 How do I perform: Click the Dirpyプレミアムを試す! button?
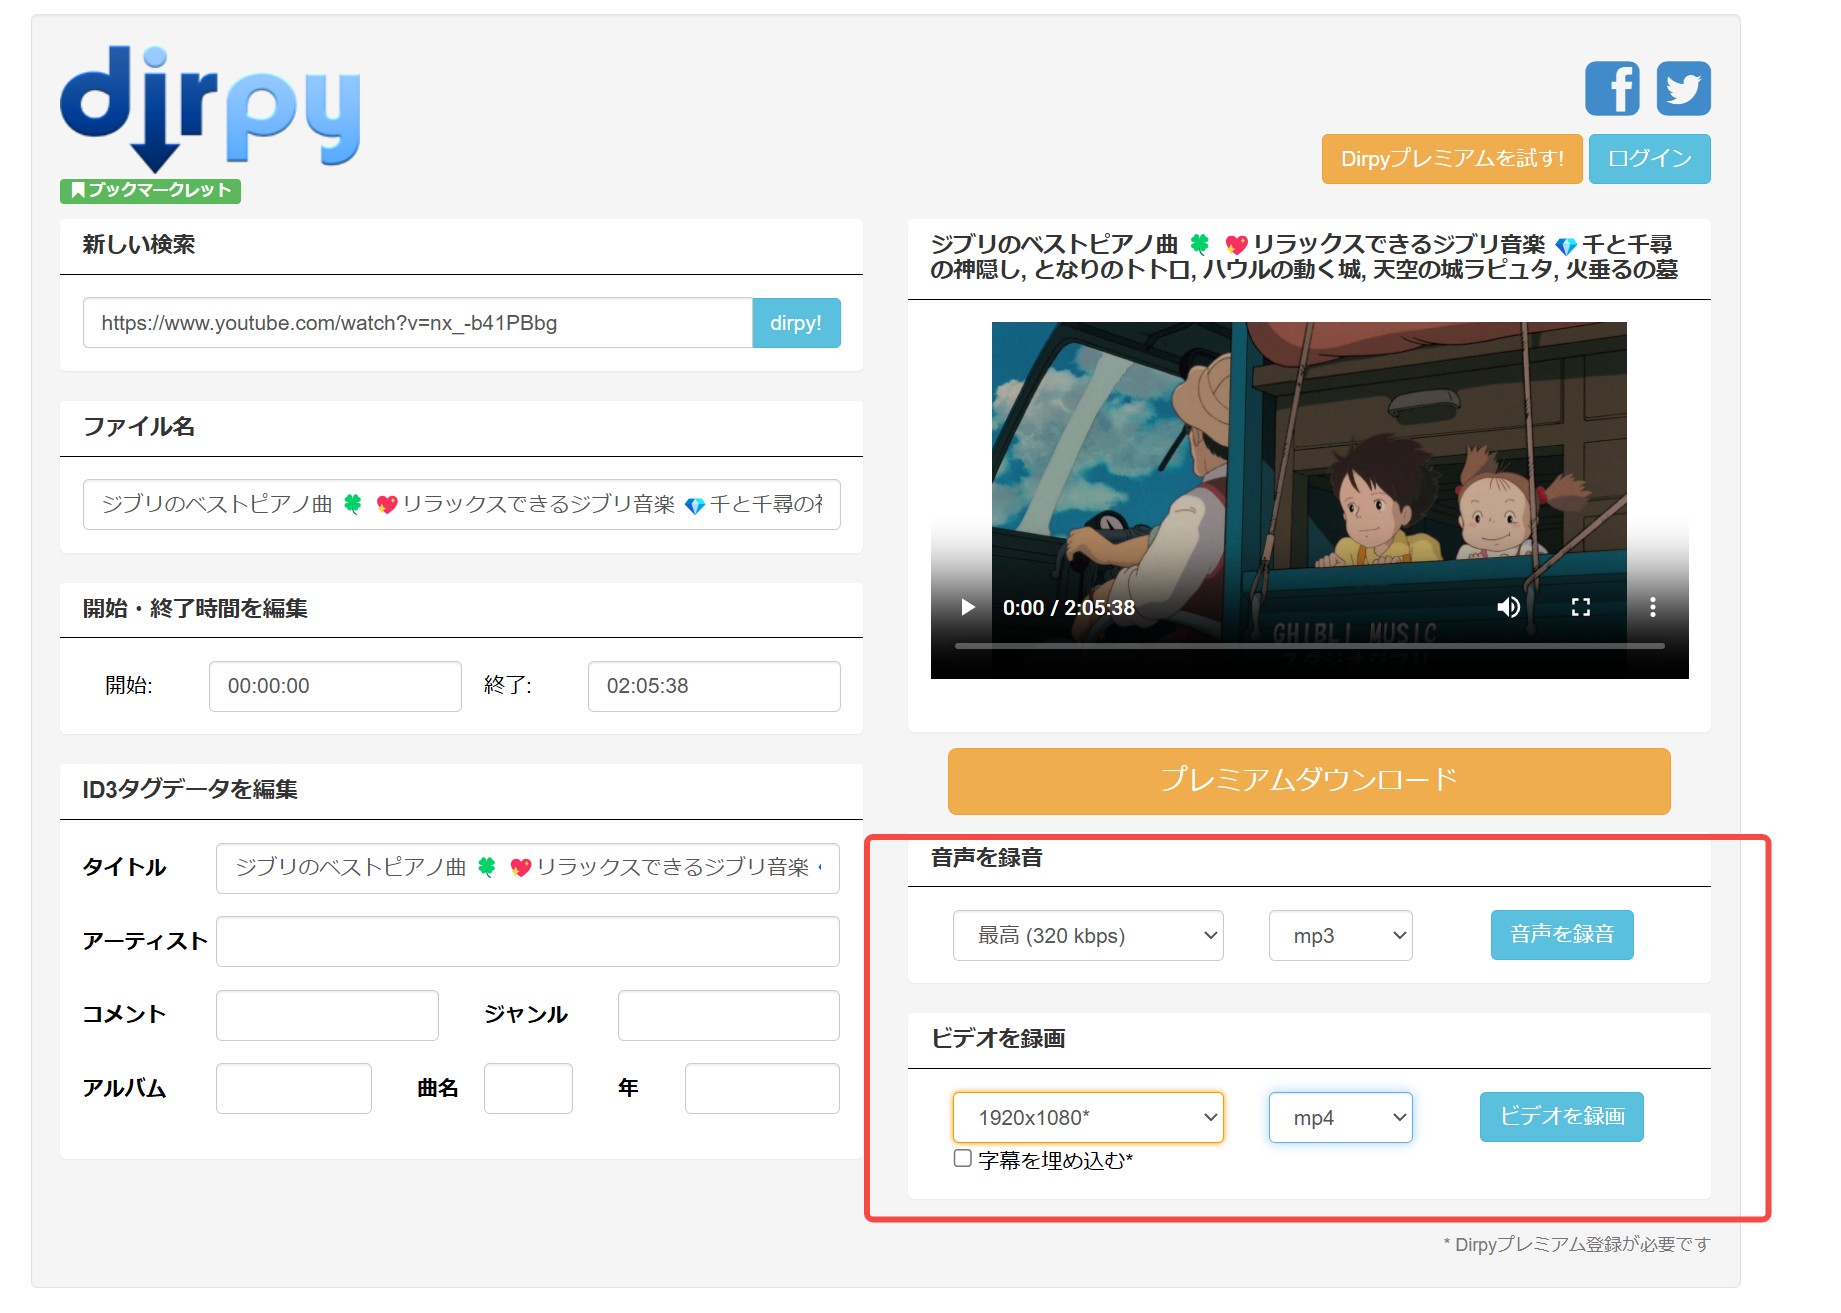click(1452, 159)
